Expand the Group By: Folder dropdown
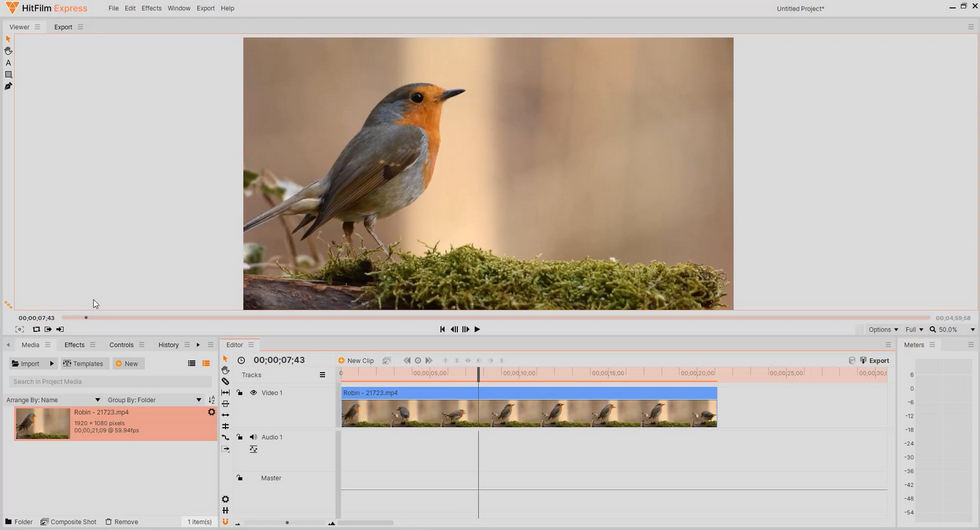Viewport: 980px width, 530px height. click(x=153, y=400)
